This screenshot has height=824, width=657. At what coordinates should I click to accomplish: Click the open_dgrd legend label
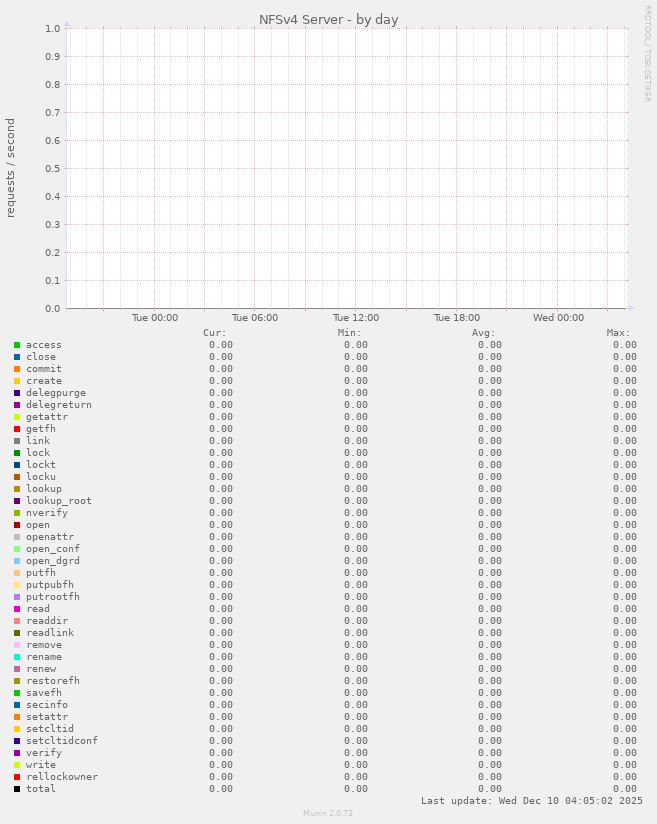pos(53,561)
